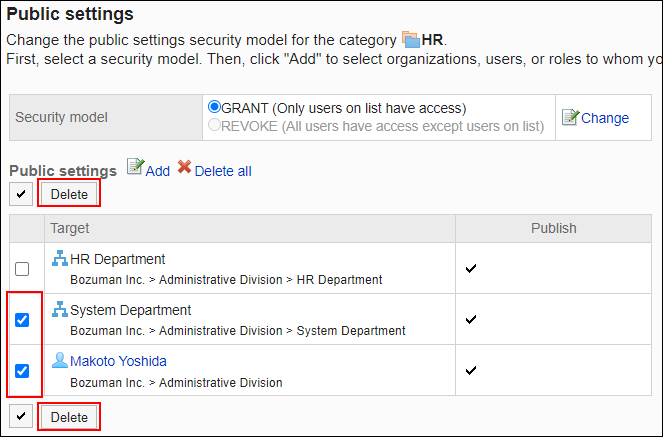Click the Change pencil icon

point(570,117)
